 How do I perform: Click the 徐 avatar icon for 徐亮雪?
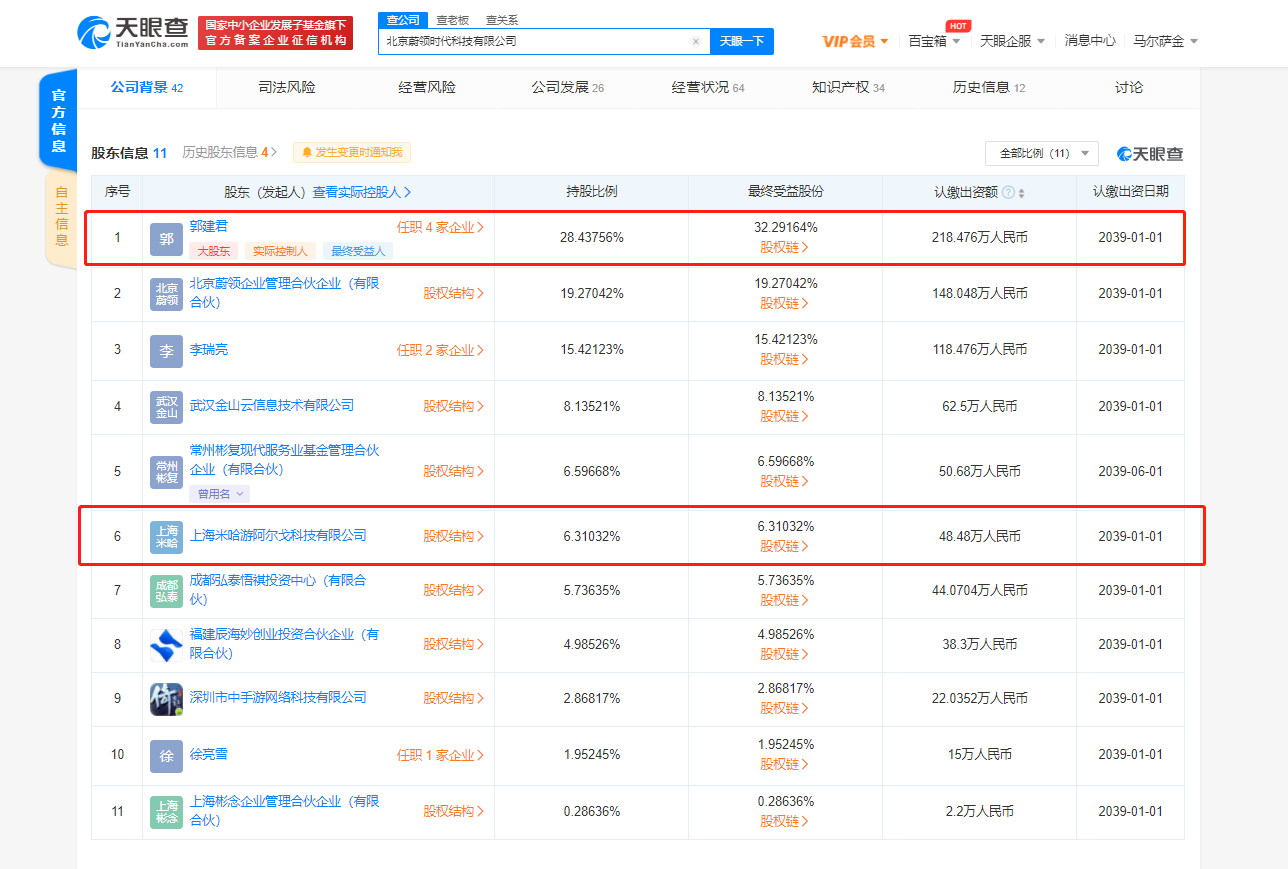[x=167, y=755]
